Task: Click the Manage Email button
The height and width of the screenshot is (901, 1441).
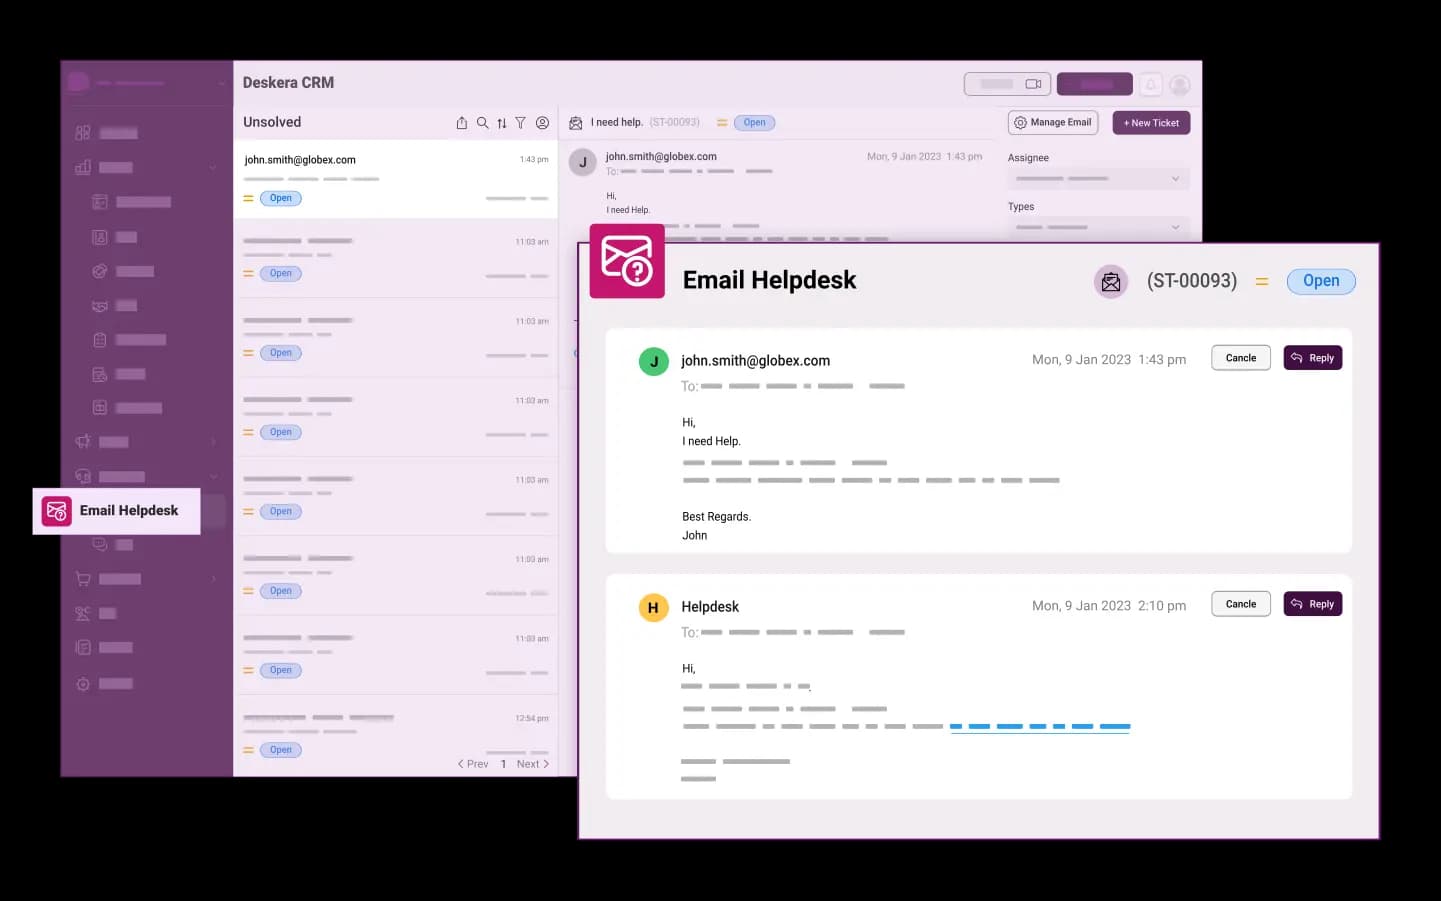Action: (x=1053, y=123)
